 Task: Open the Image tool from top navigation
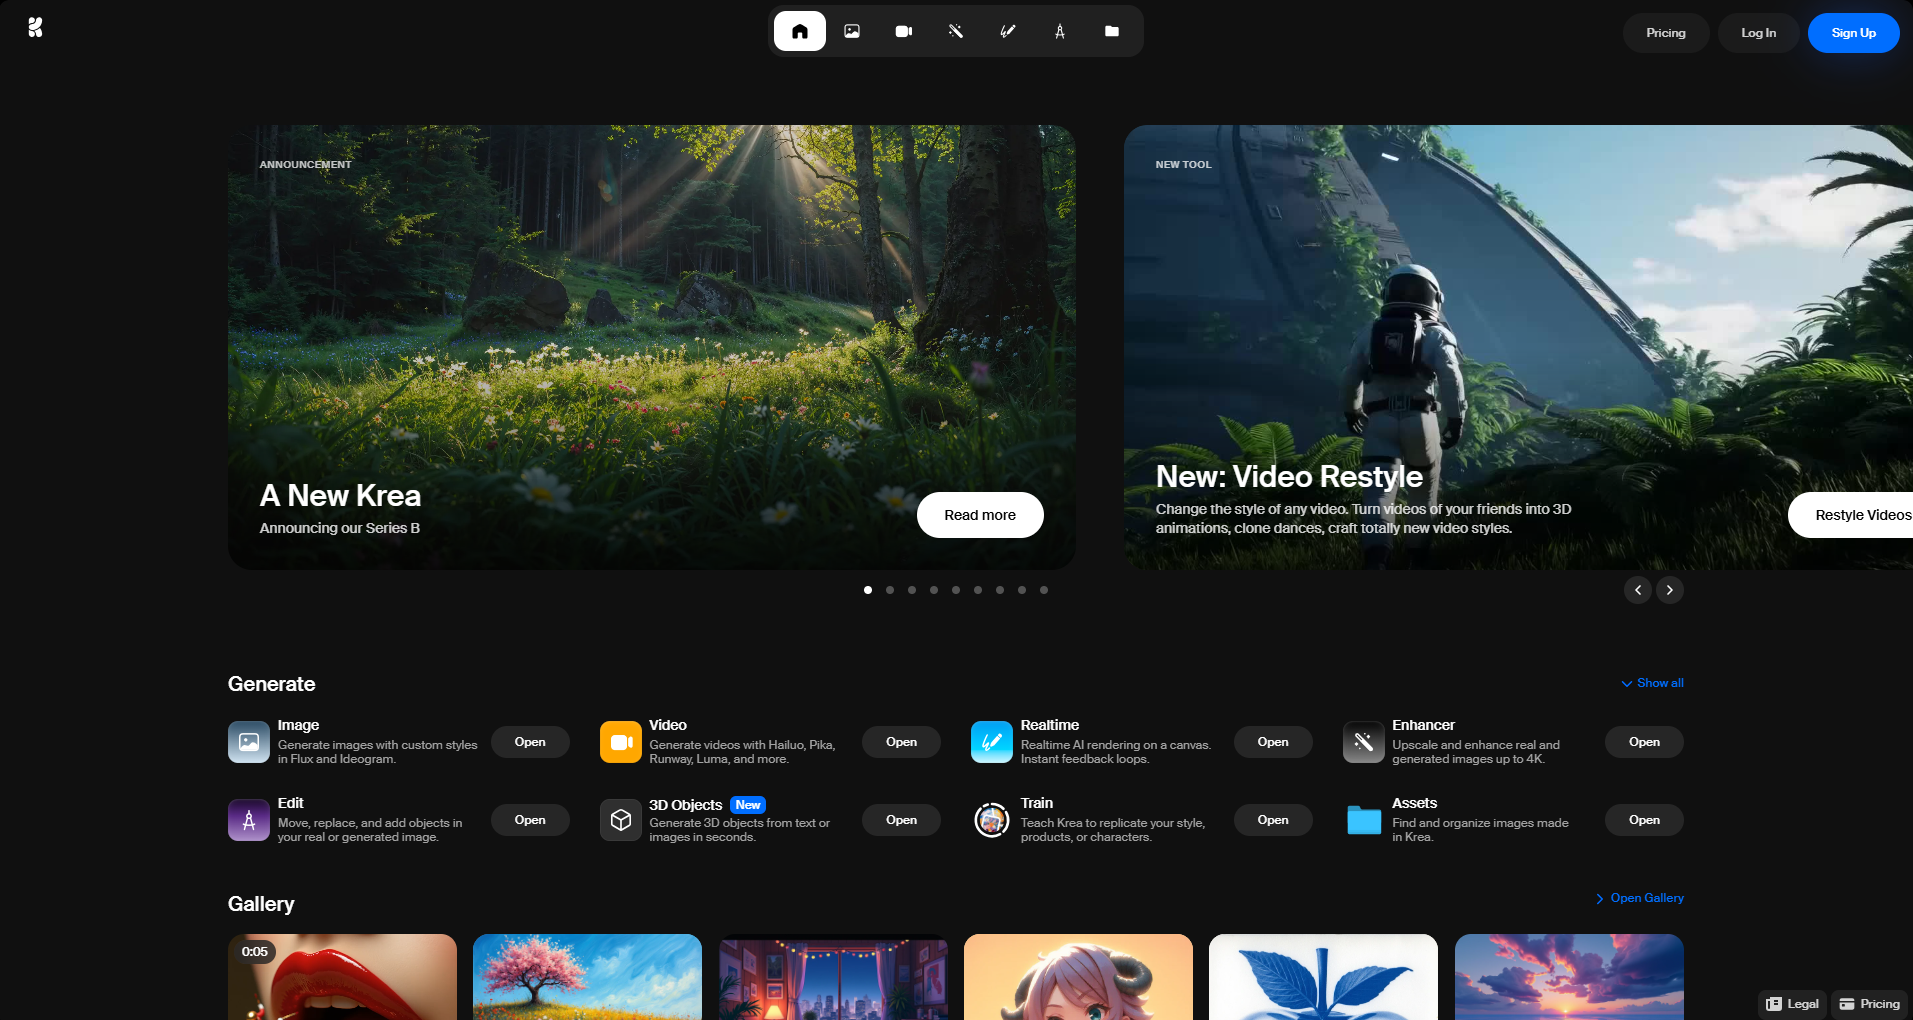[852, 31]
